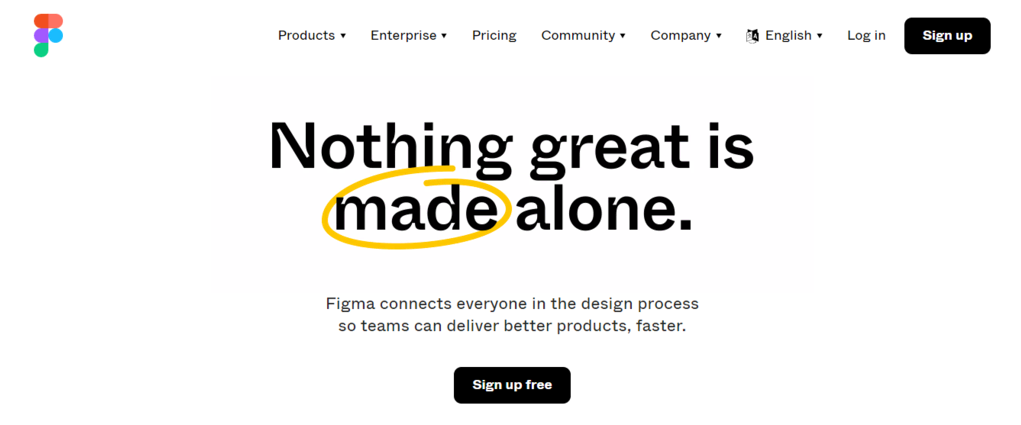Click the language translate icon
Viewport: 1021px width, 425px height.
[x=752, y=36]
